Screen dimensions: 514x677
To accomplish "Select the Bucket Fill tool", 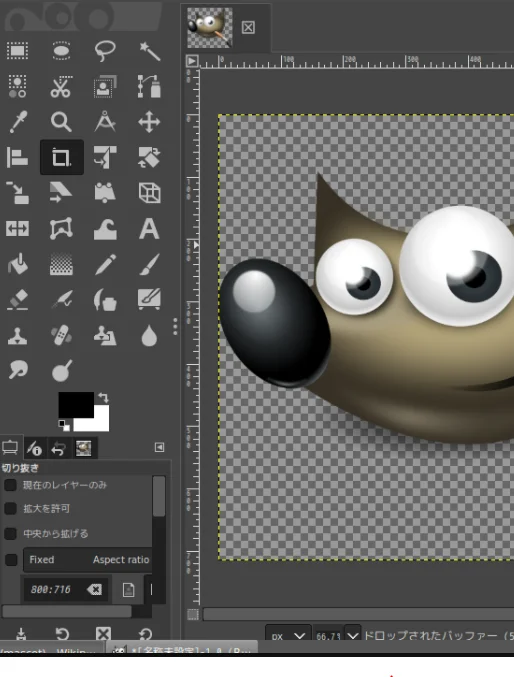I will (x=17, y=264).
